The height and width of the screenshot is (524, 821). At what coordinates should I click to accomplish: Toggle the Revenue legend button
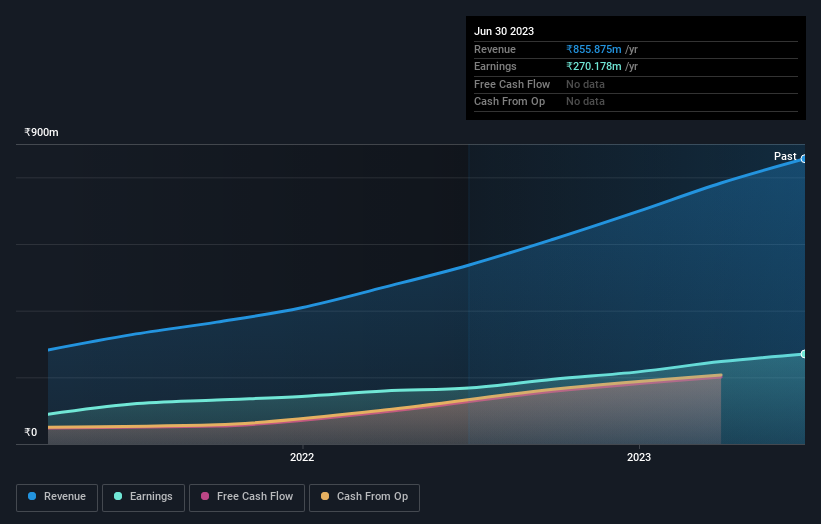tap(57, 497)
